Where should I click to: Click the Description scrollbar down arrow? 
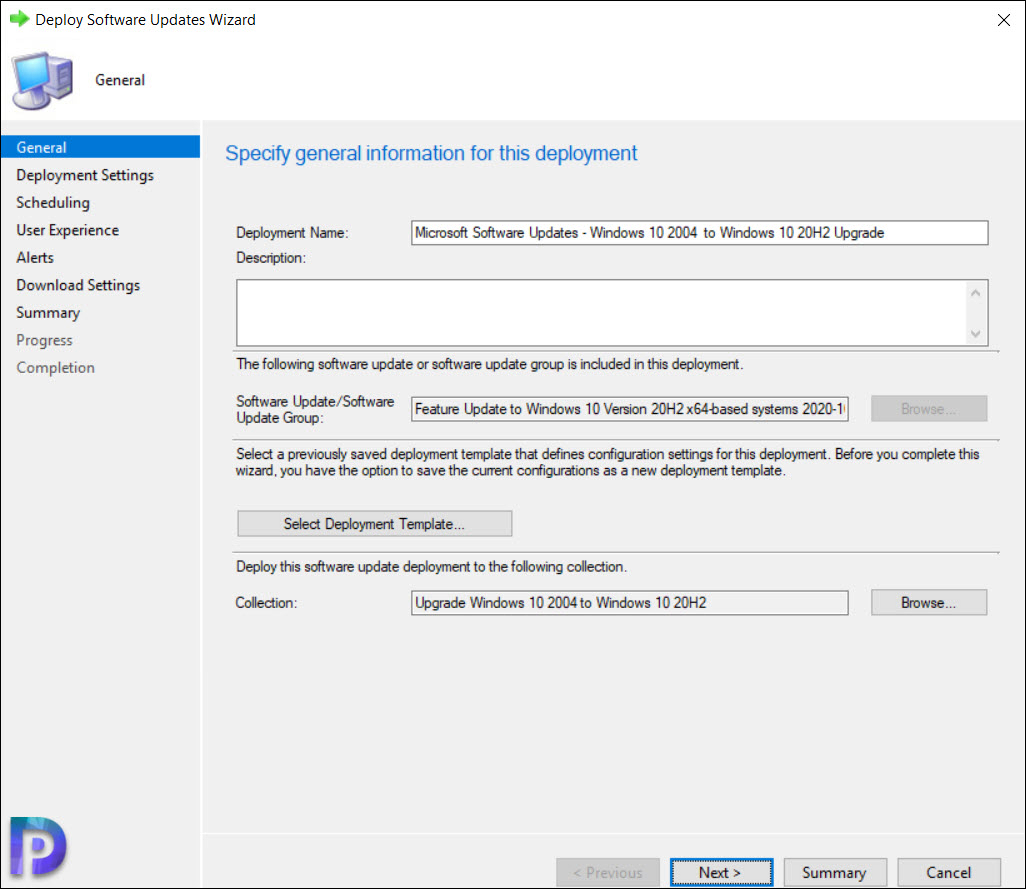pos(976,334)
